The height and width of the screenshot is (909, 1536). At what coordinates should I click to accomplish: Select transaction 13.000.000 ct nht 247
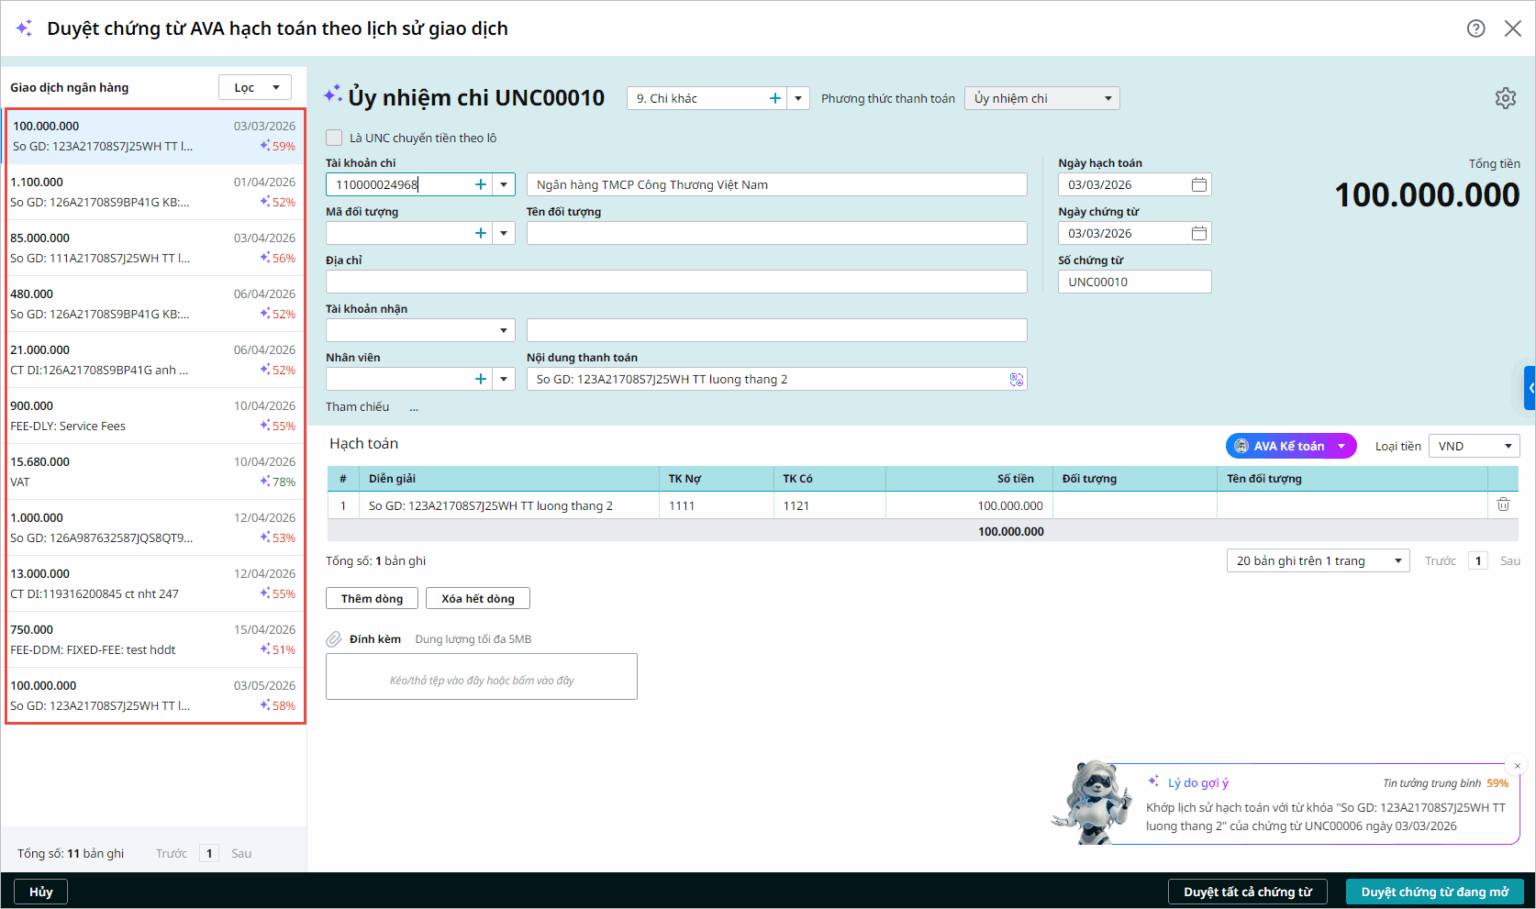coord(154,584)
